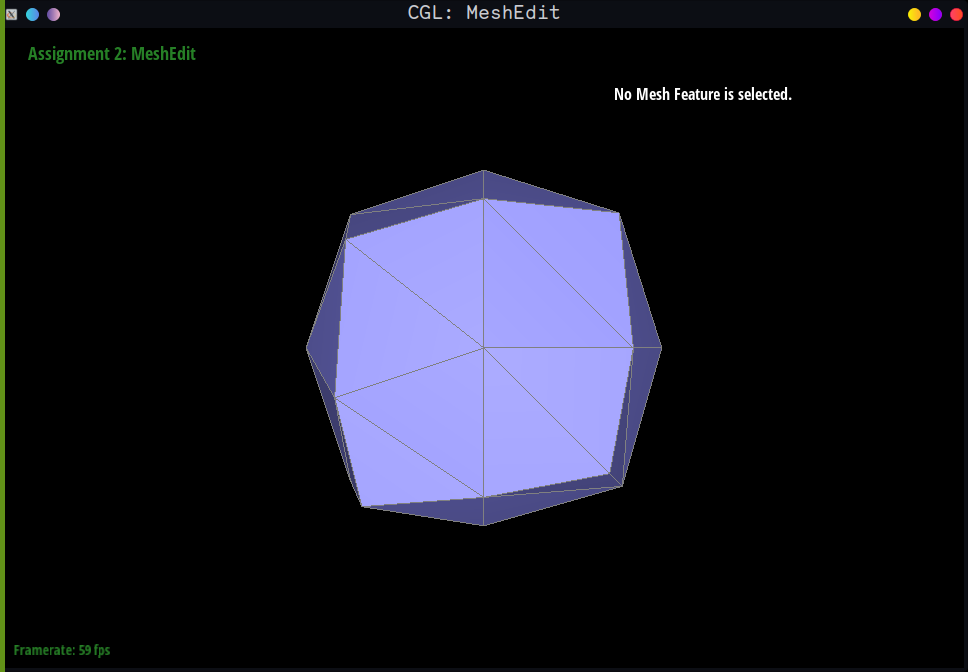Pick the rightmost vertex of the mesh
Image resolution: width=968 pixels, height=672 pixels.
click(661, 348)
